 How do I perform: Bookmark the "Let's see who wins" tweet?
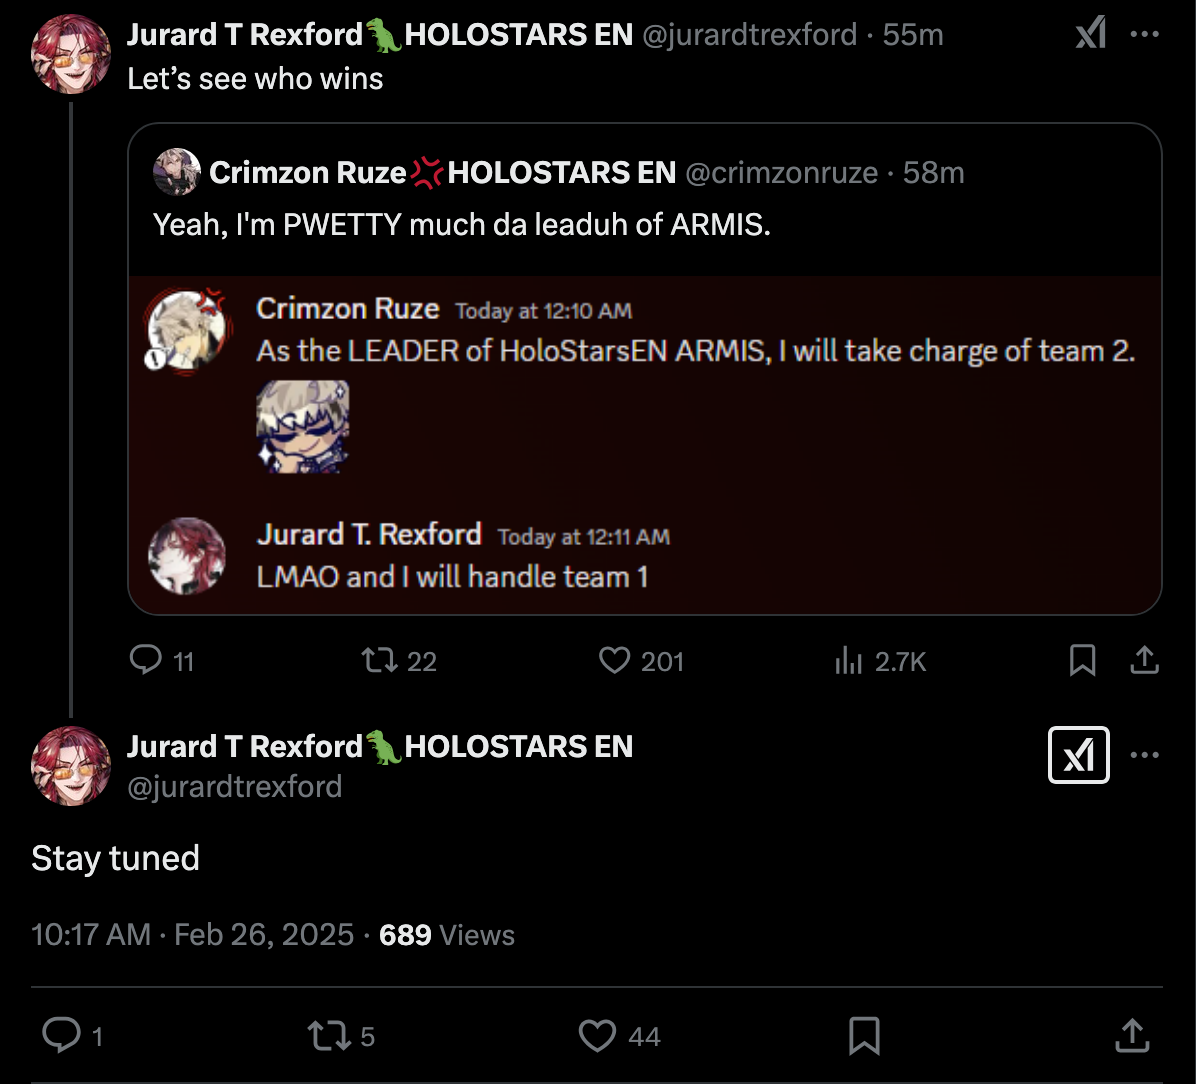point(1082,660)
